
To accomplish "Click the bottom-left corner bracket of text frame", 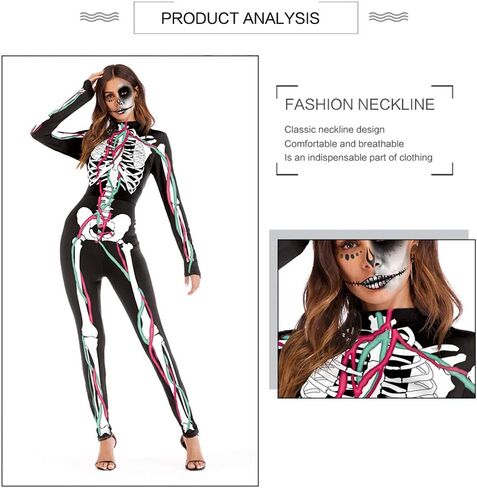I will (x=286, y=169).
